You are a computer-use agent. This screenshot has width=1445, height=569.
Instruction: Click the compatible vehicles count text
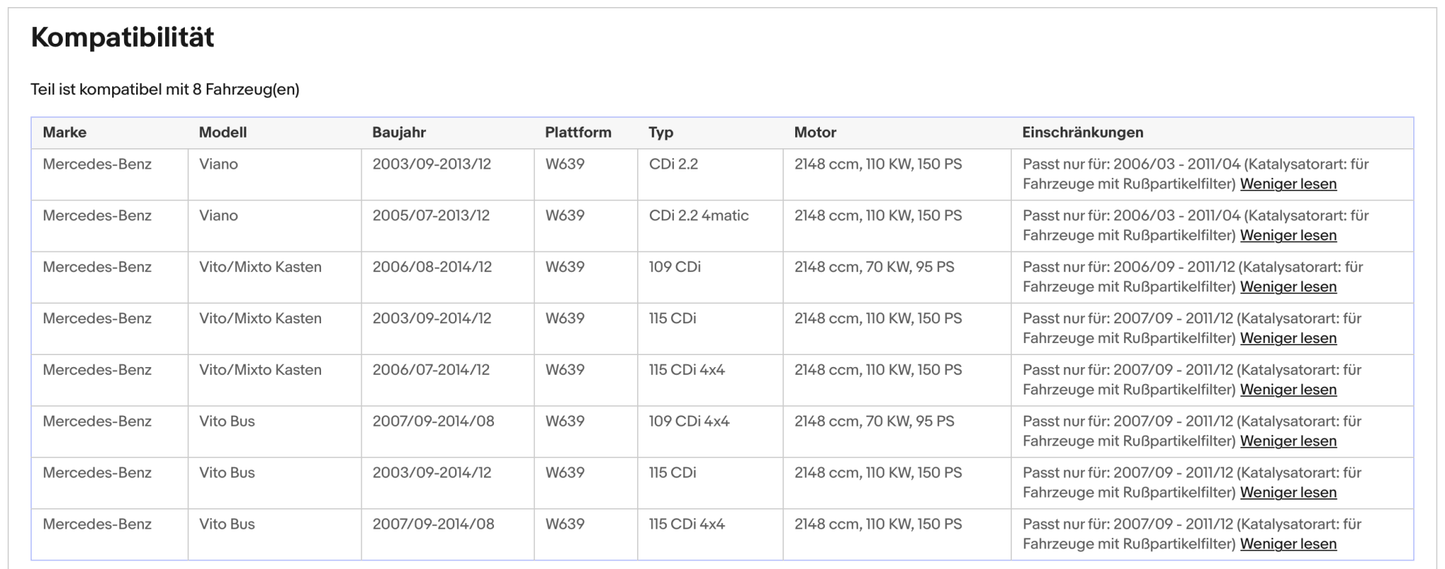click(165, 90)
